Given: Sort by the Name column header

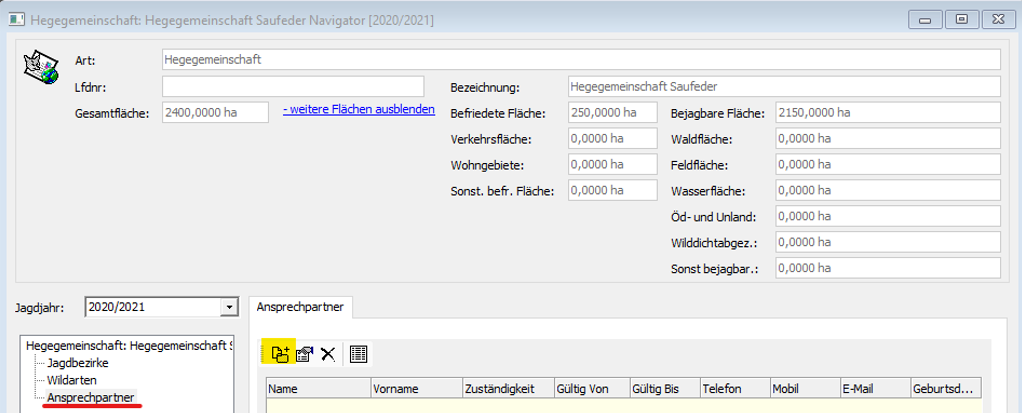Looking at the screenshot, I should pyautogui.click(x=317, y=389).
